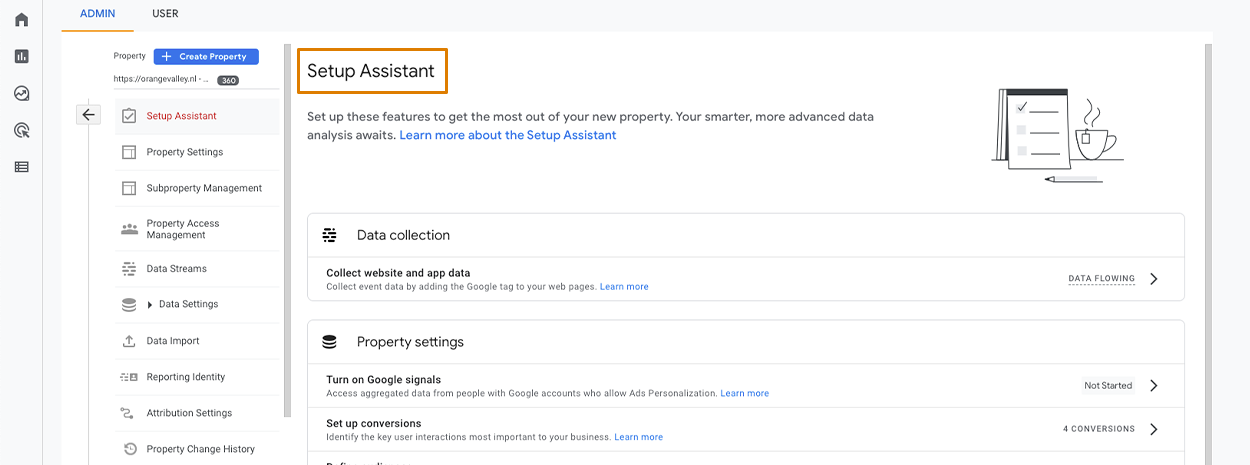Click the Property Settings layout icon
Image resolution: width=1250 pixels, height=465 pixels.
click(129, 152)
